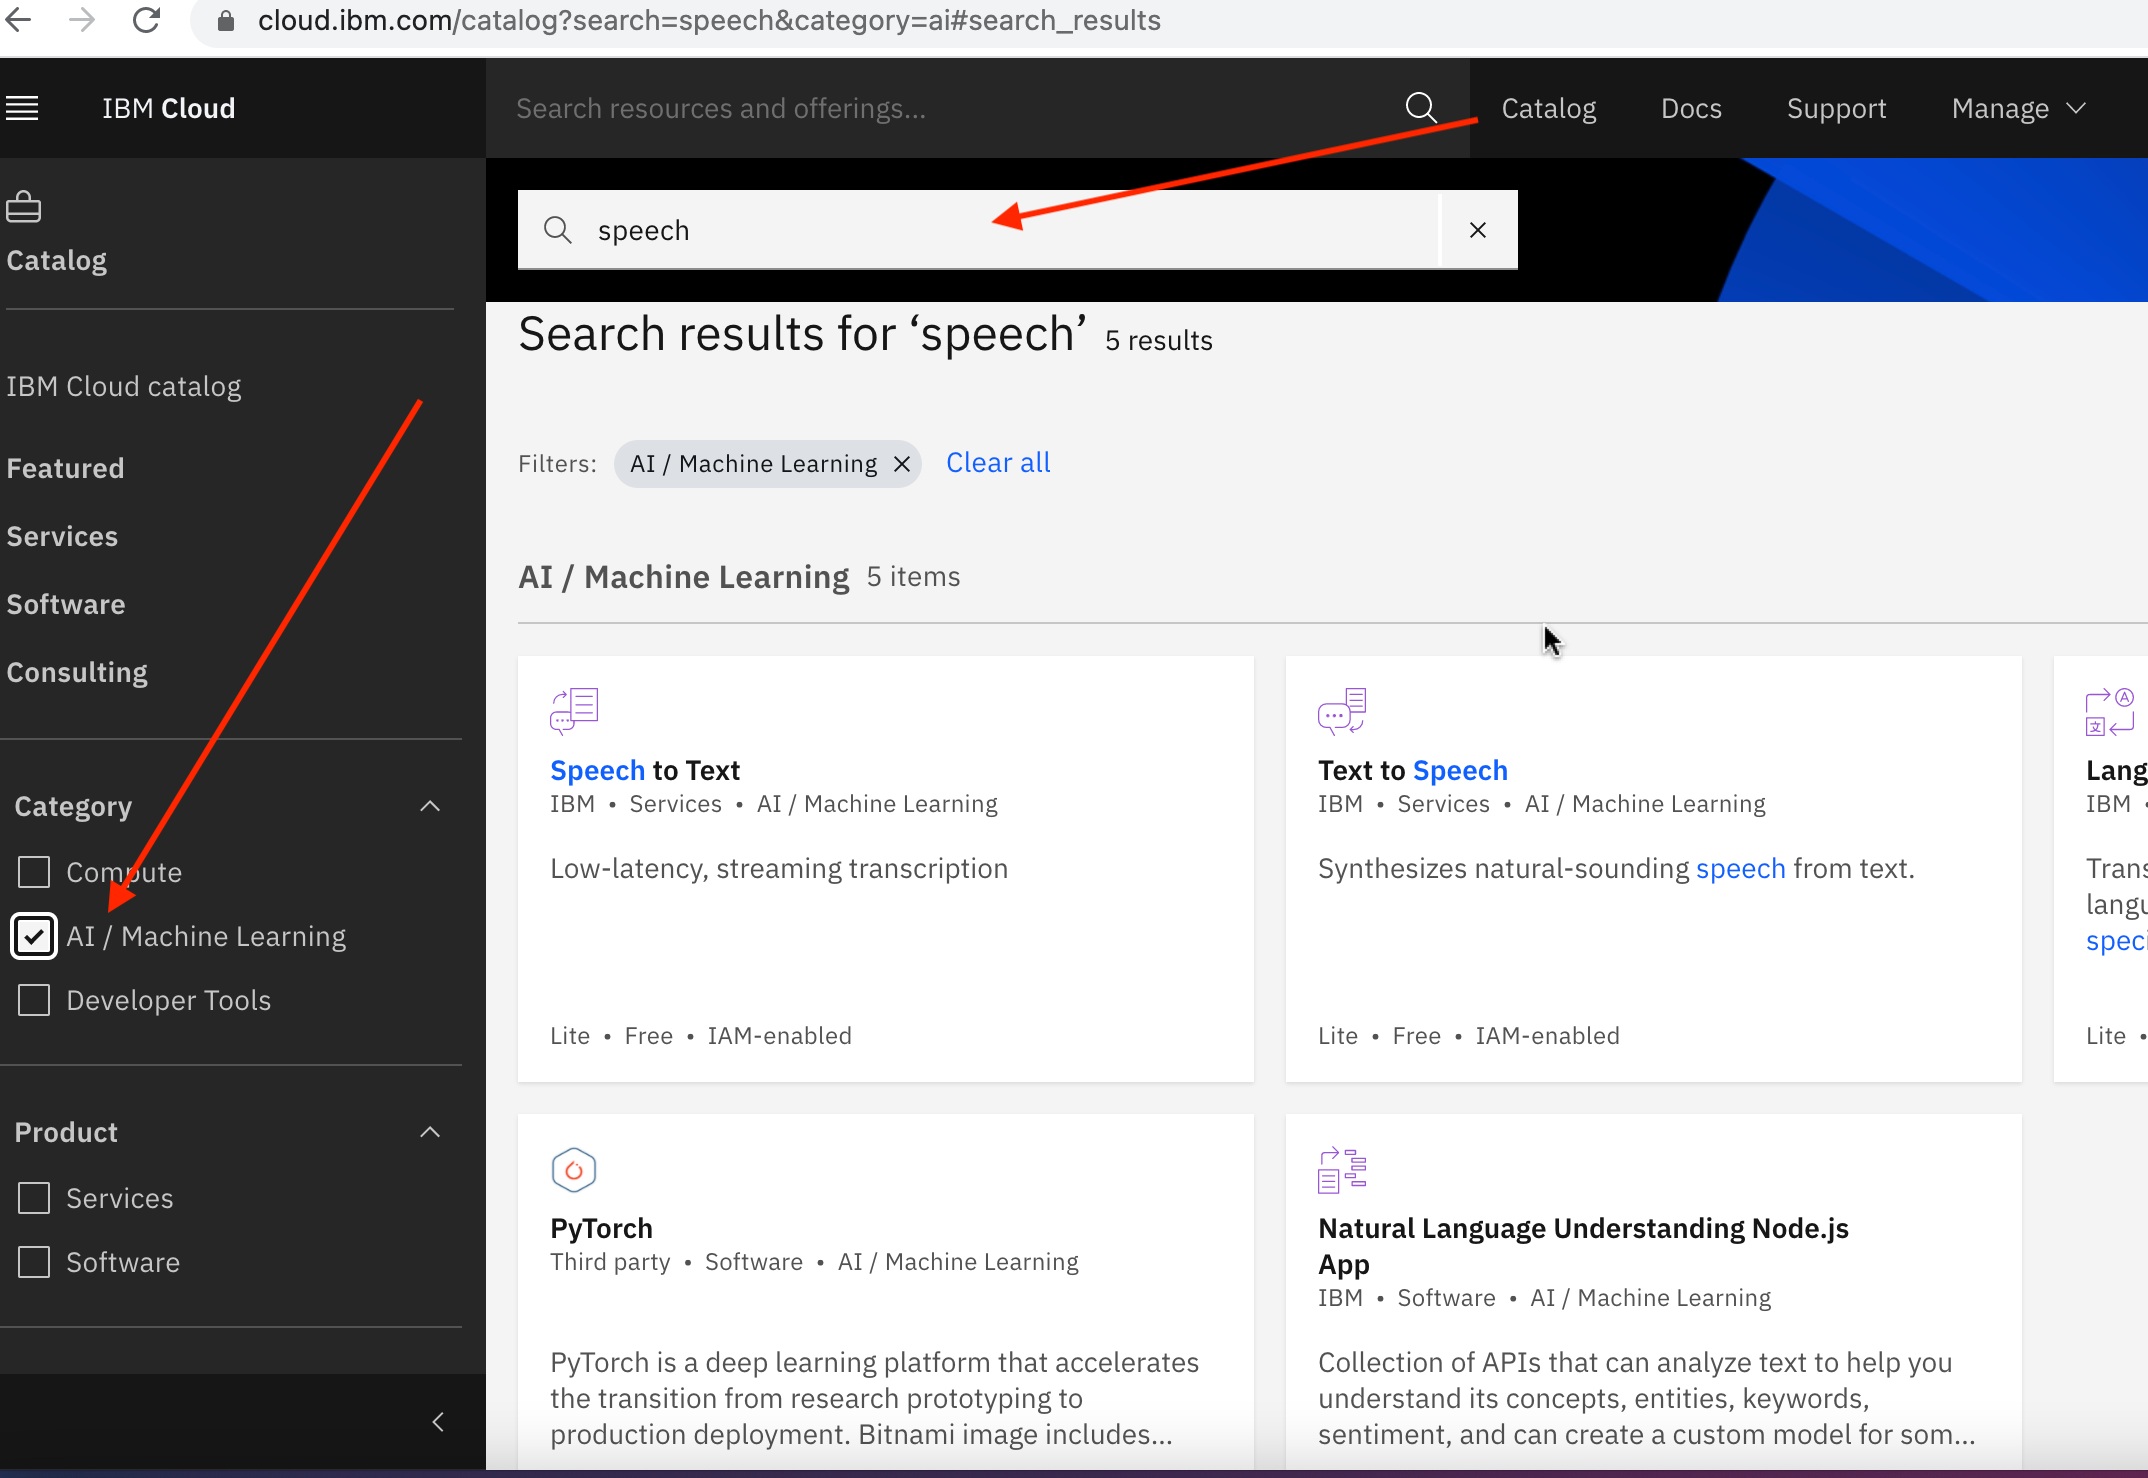Reload the page using browser refresh icon
Screen dimensions: 2148x1478
(147, 20)
